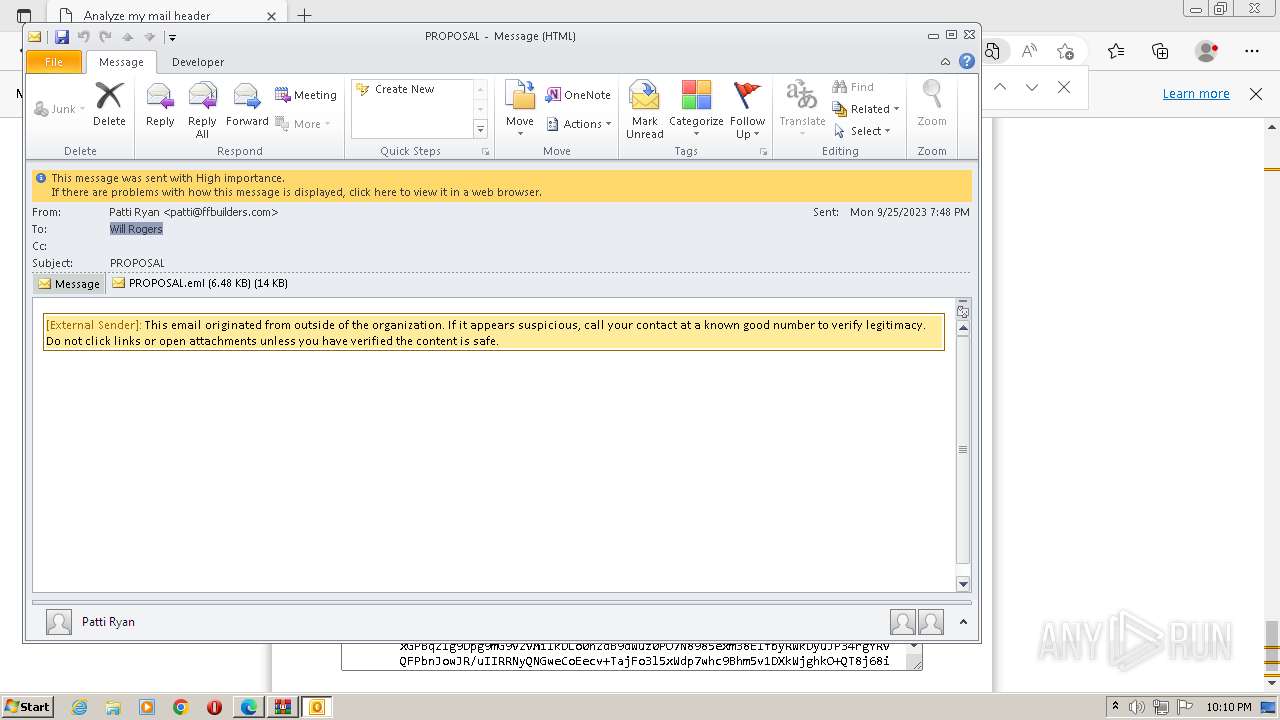Viewport: 1280px width, 720px height.
Task: Switch to the Message ribbon tab
Action: pos(121,62)
